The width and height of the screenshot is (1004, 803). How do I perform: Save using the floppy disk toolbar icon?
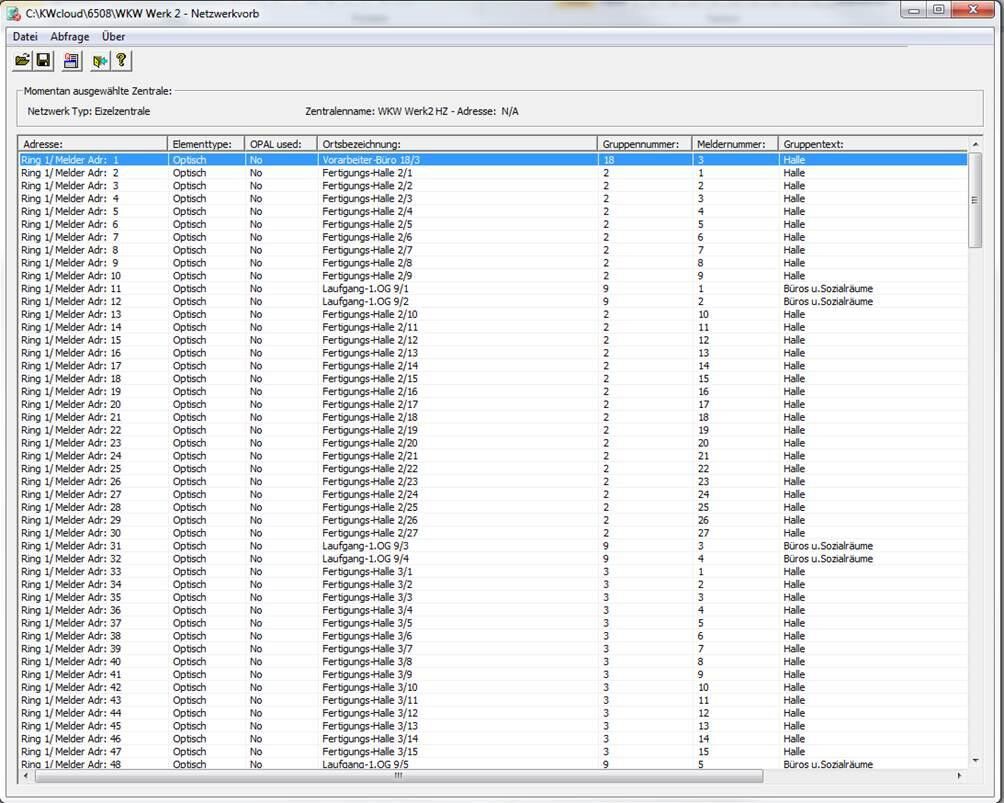pyautogui.click(x=44, y=61)
